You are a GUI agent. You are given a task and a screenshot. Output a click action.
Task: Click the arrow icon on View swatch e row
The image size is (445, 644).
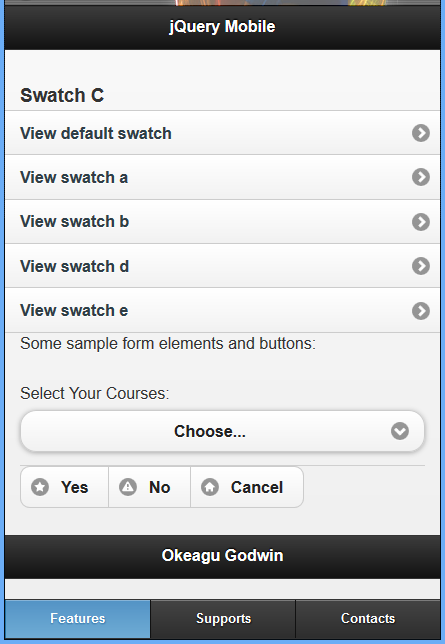tap(421, 310)
